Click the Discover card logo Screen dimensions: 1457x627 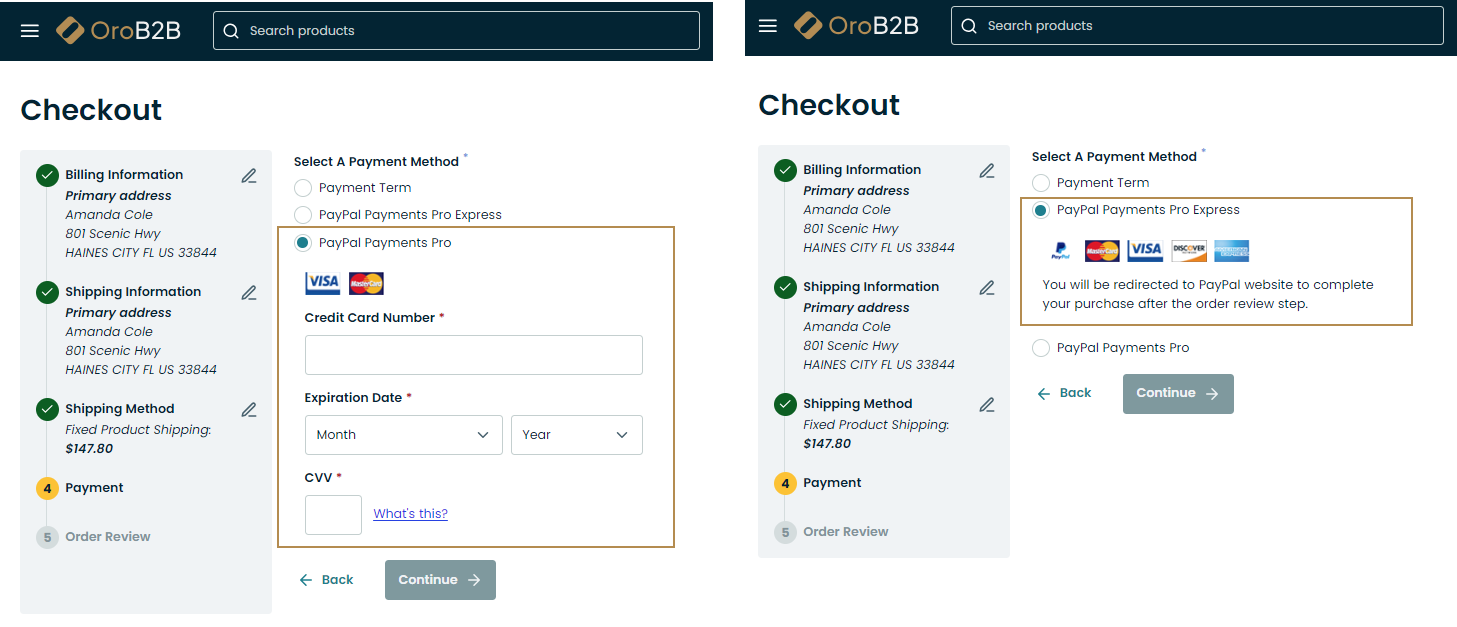click(1189, 251)
